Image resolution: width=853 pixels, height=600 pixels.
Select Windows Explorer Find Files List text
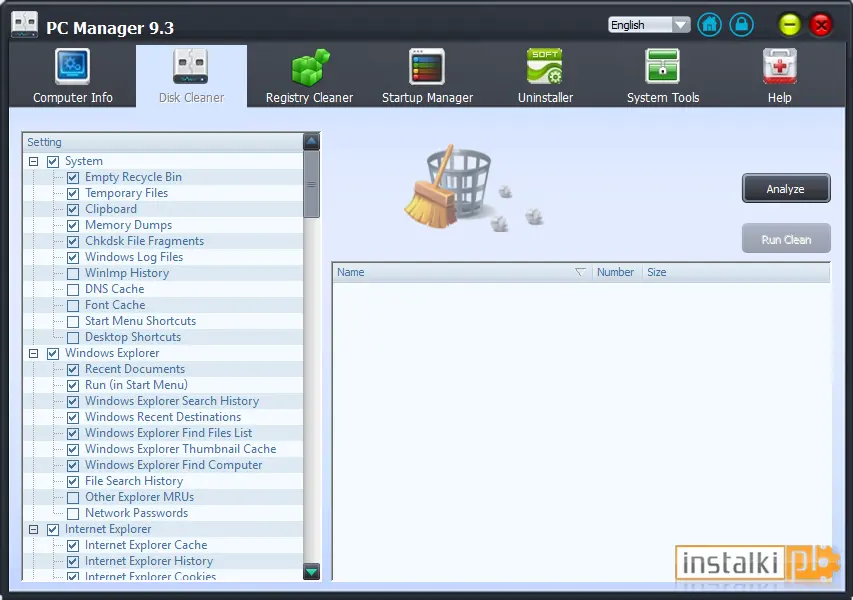[168, 433]
